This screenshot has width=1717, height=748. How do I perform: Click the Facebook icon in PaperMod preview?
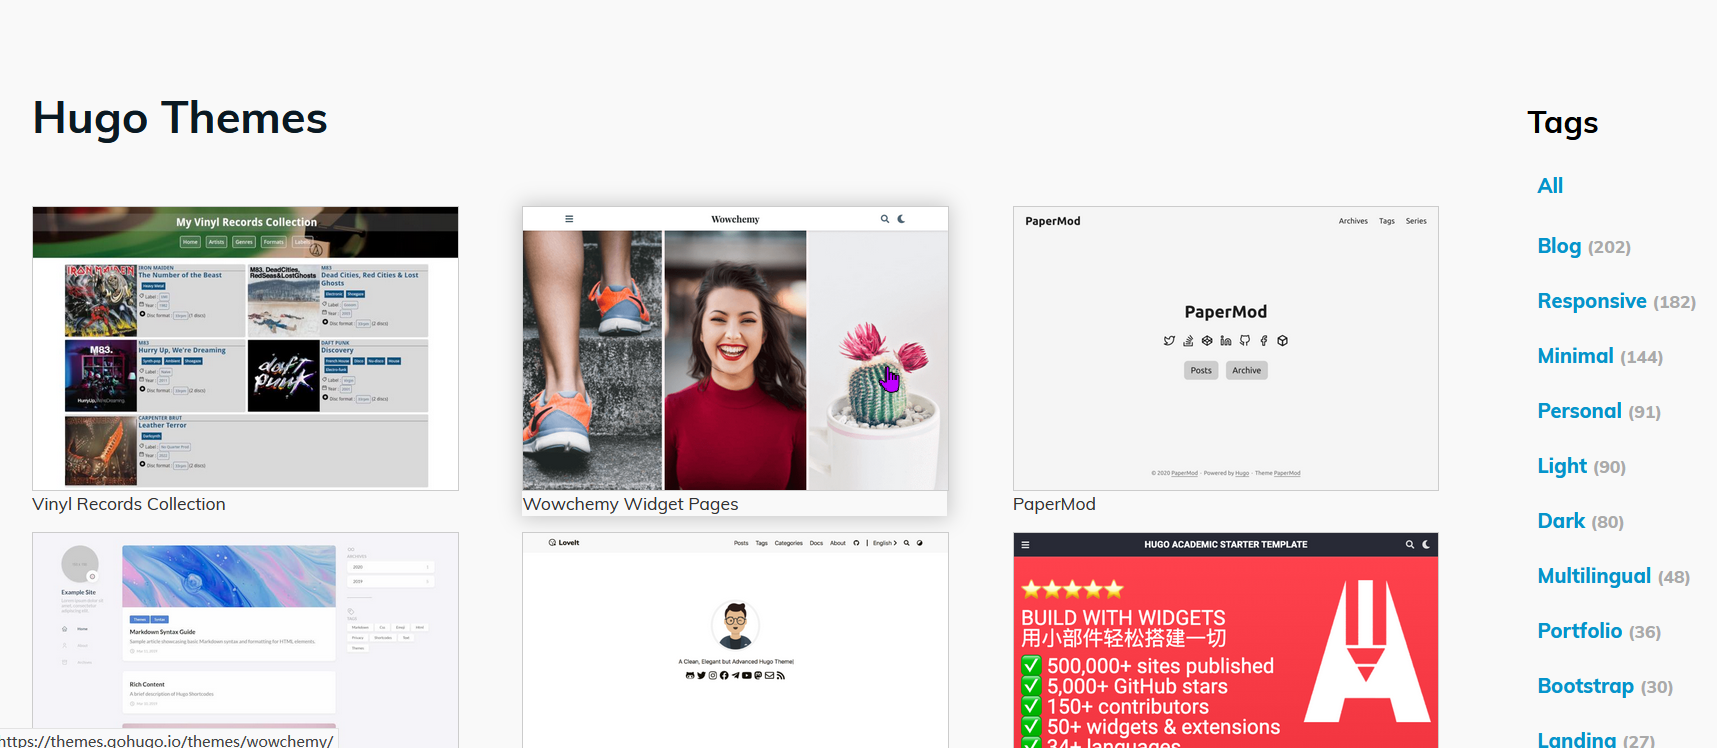1264,341
